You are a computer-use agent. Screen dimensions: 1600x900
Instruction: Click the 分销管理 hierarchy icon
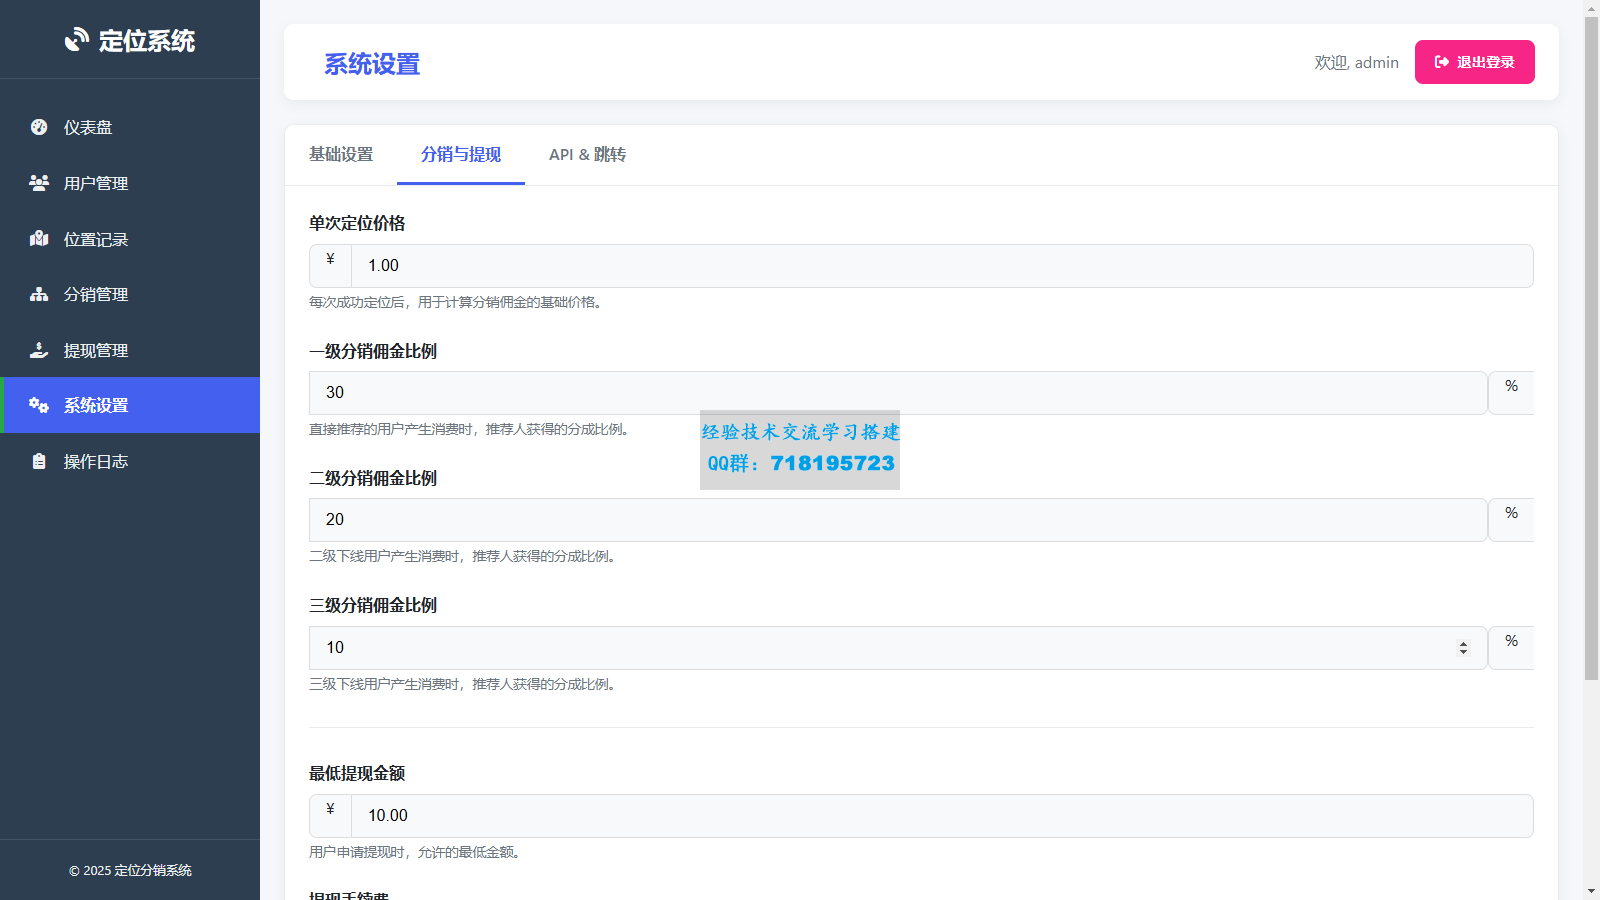coord(39,294)
